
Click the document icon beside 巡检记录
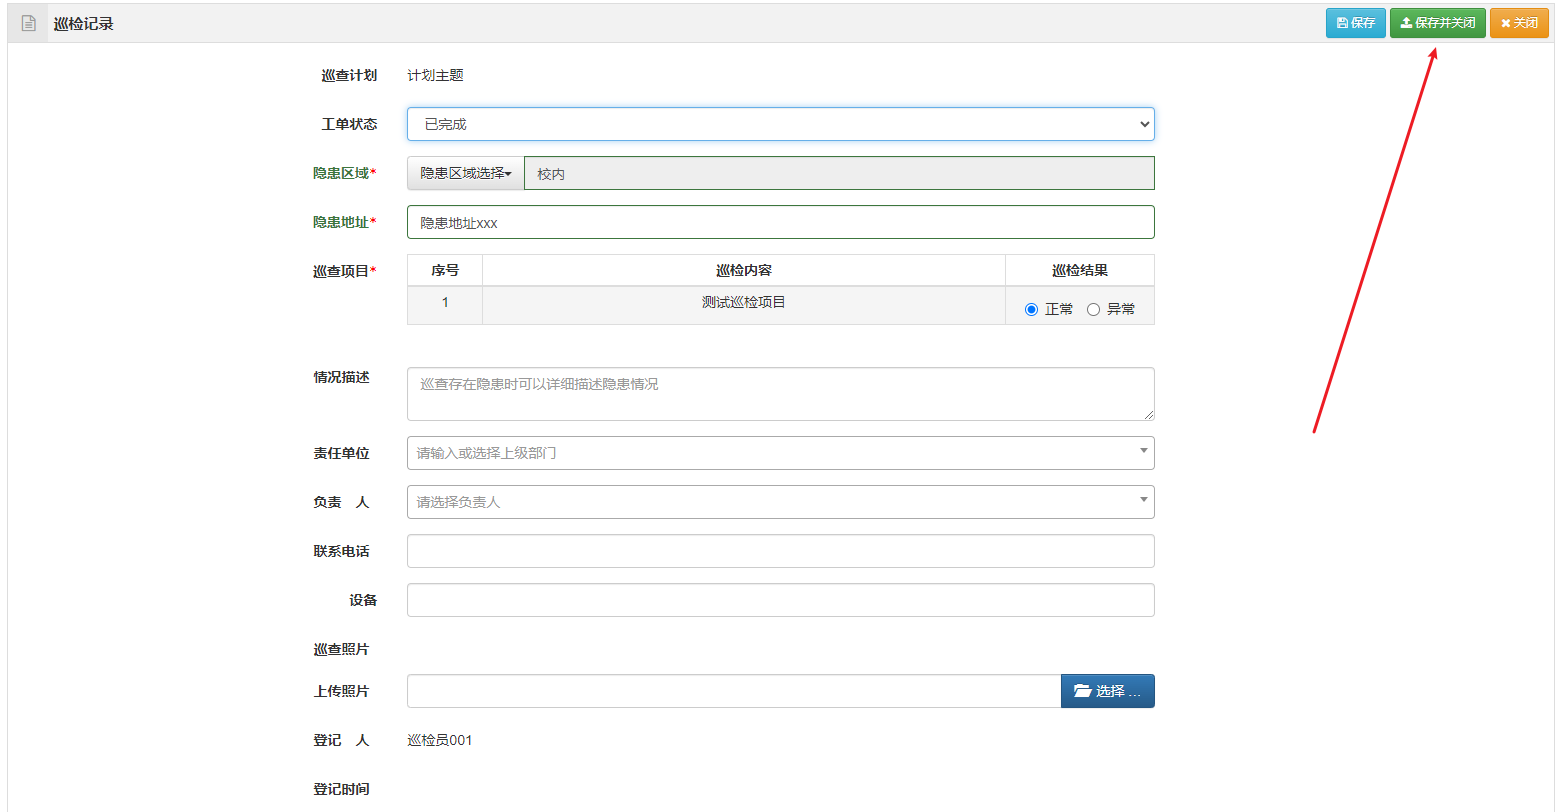(29, 23)
